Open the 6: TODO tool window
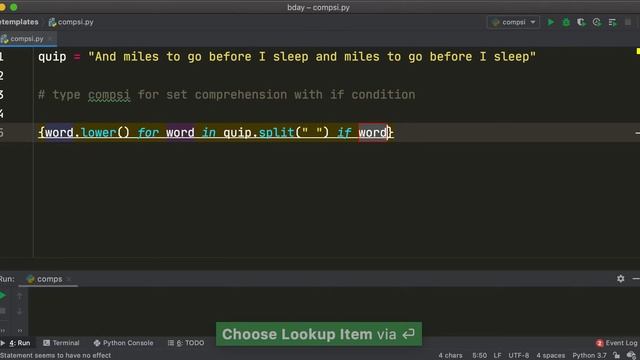 [x=186, y=343]
